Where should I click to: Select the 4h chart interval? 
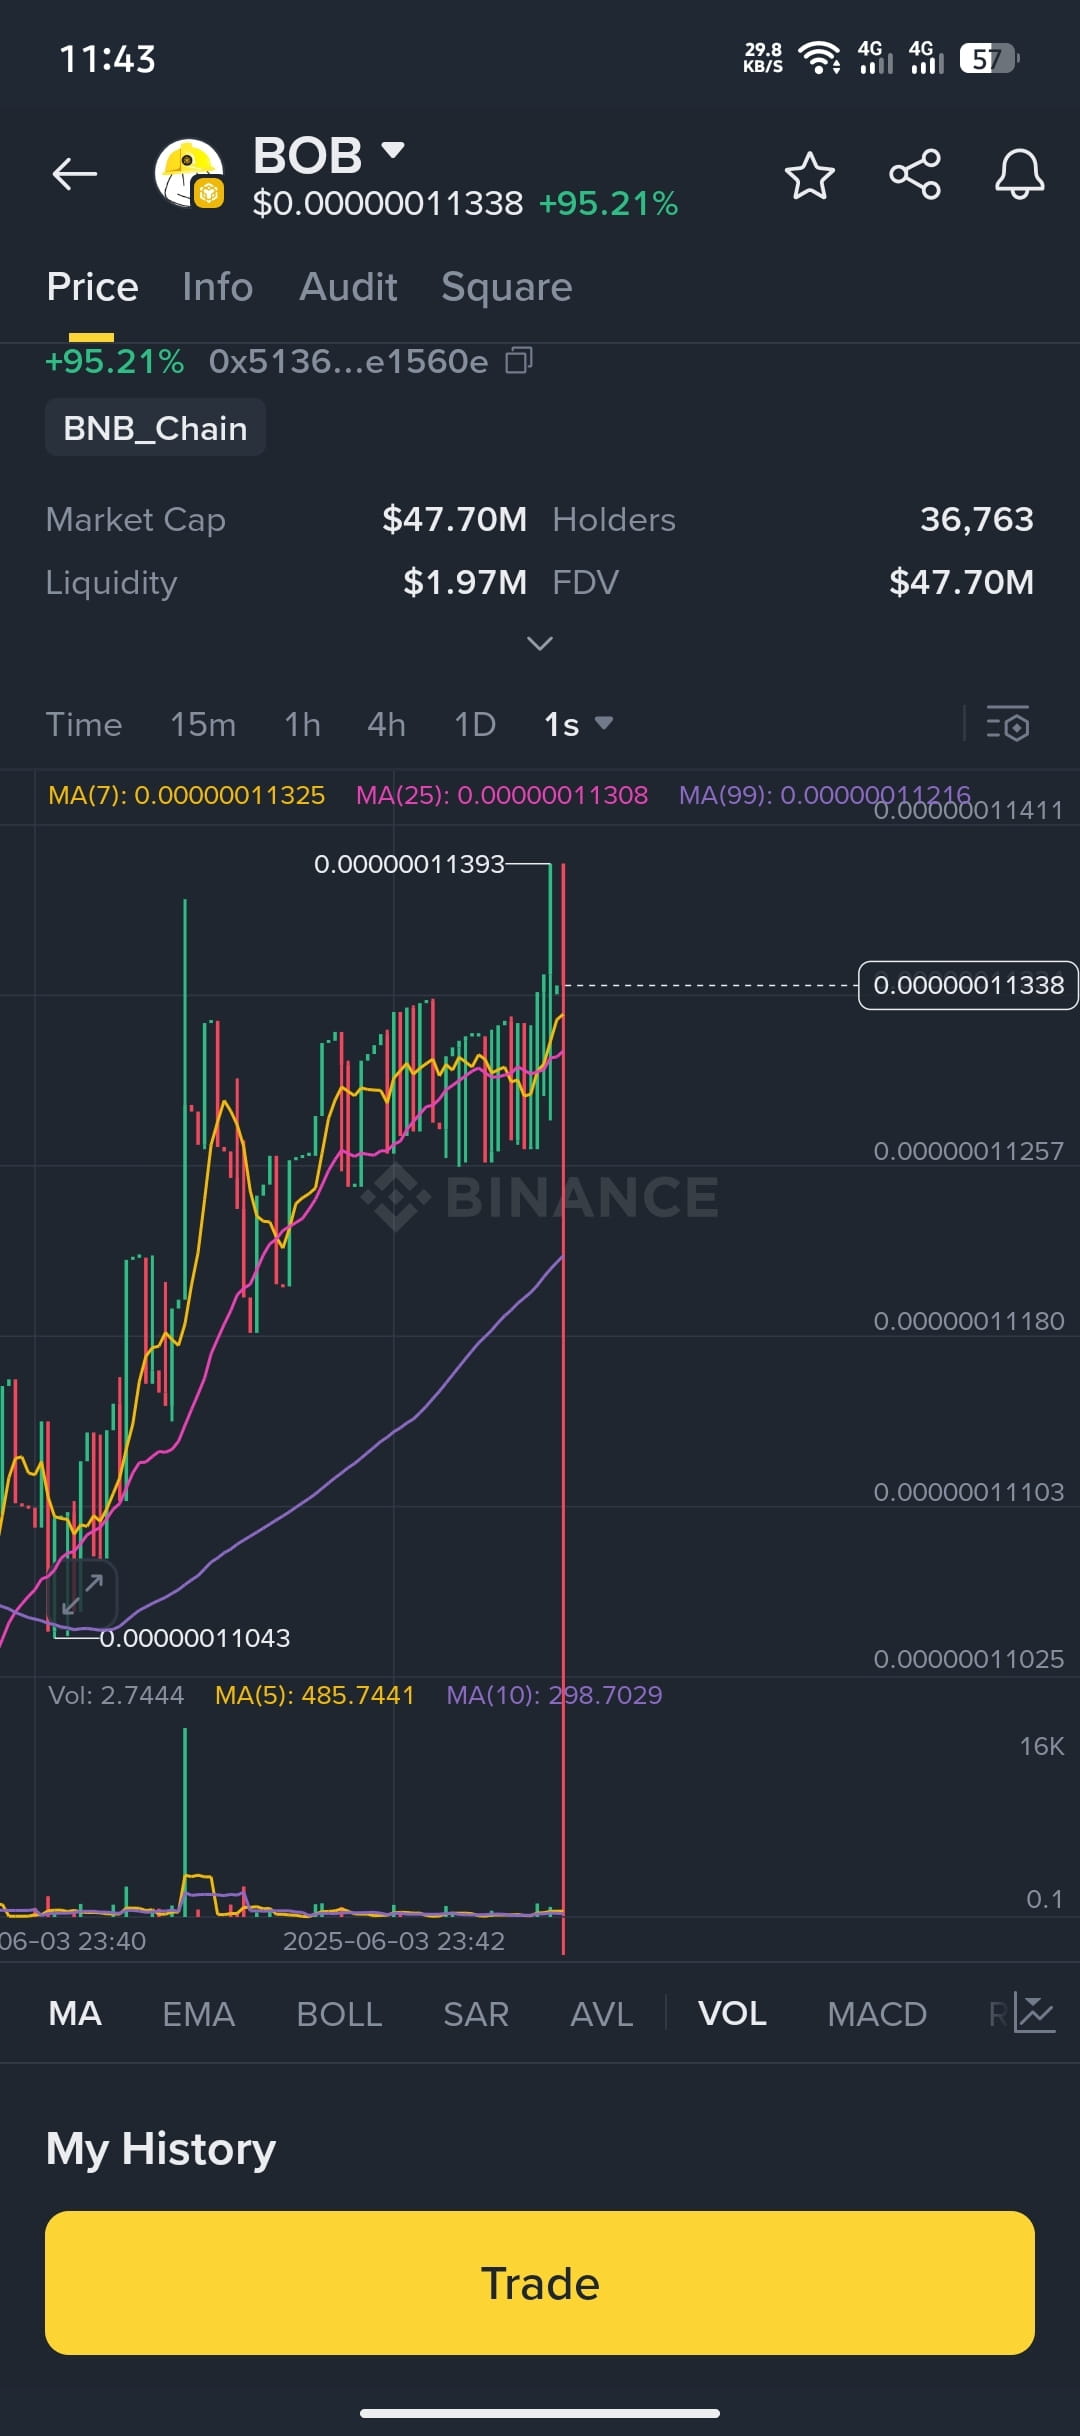click(386, 724)
